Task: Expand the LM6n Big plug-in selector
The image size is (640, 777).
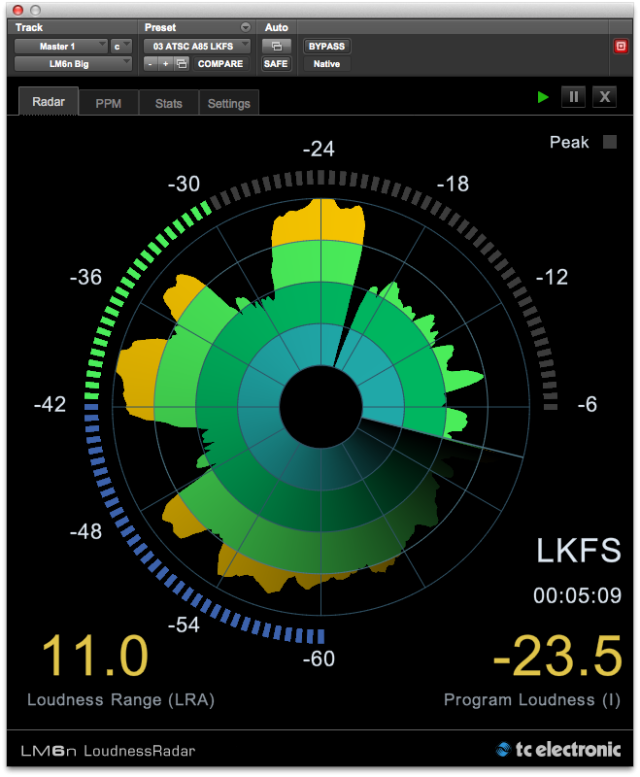Action: [73, 64]
